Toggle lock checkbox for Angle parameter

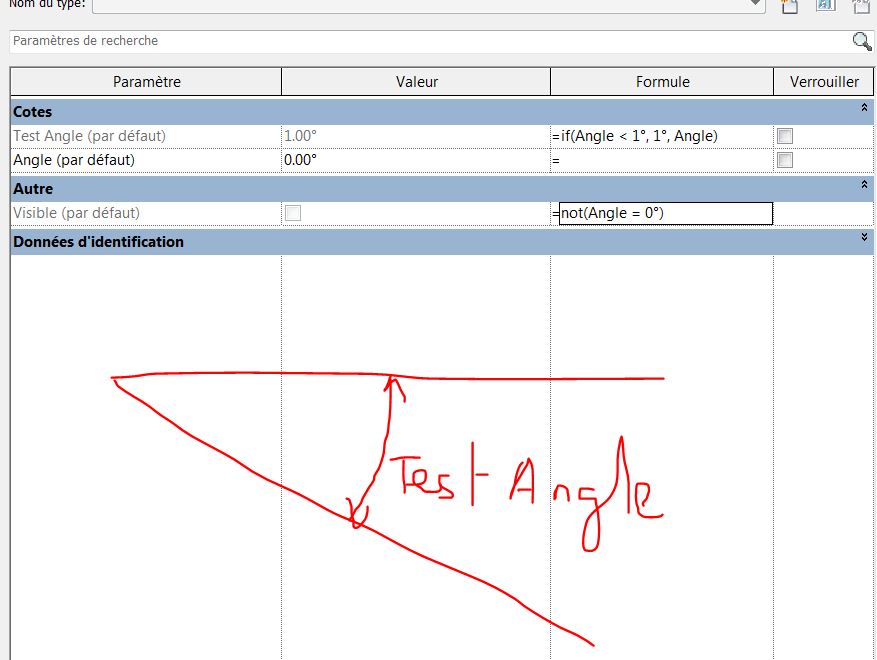(x=785, y=160)
